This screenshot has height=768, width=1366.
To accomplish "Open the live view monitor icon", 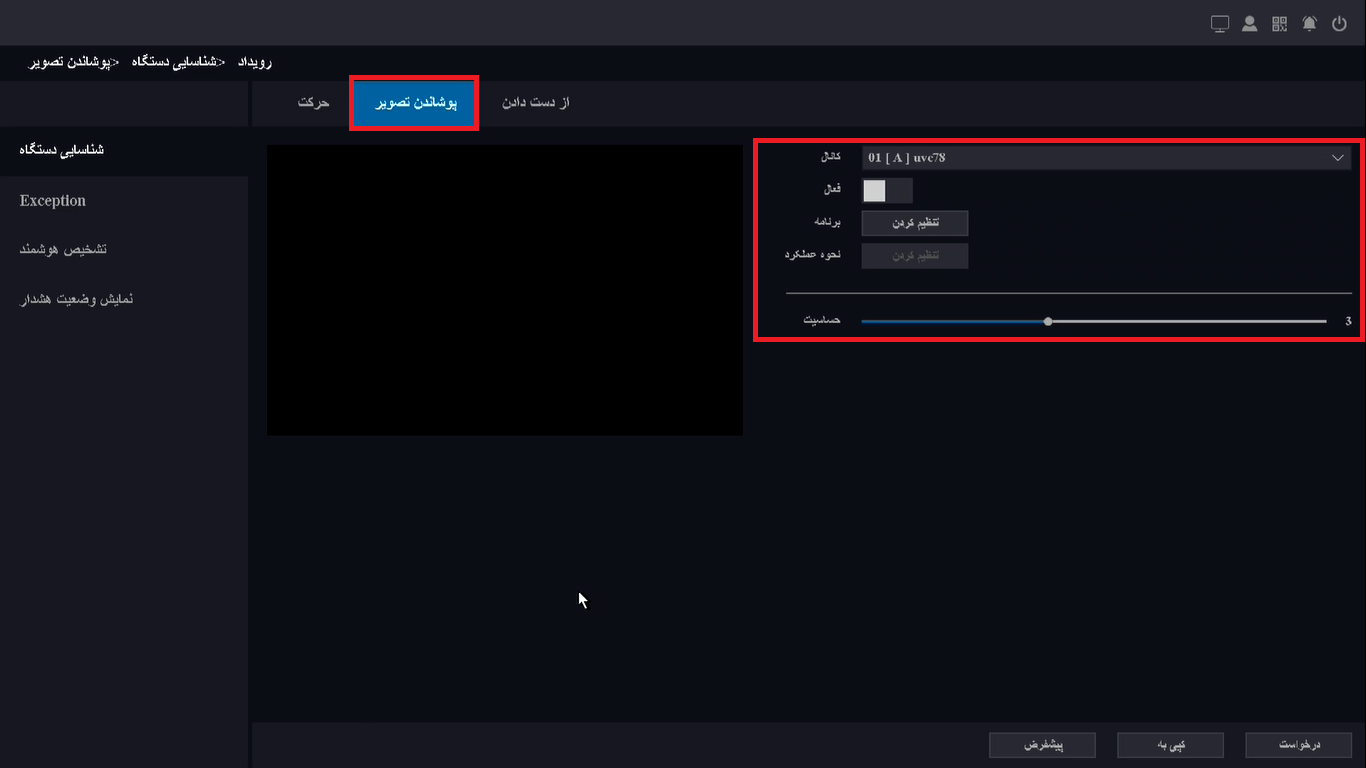I will click(1220, 24).
